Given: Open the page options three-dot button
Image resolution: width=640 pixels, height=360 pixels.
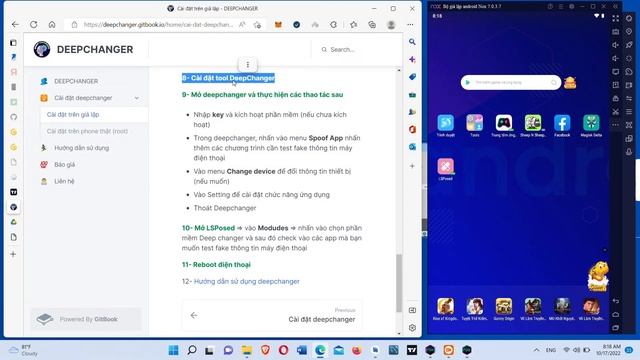Looking at the screenshot, I should (248, 64).
